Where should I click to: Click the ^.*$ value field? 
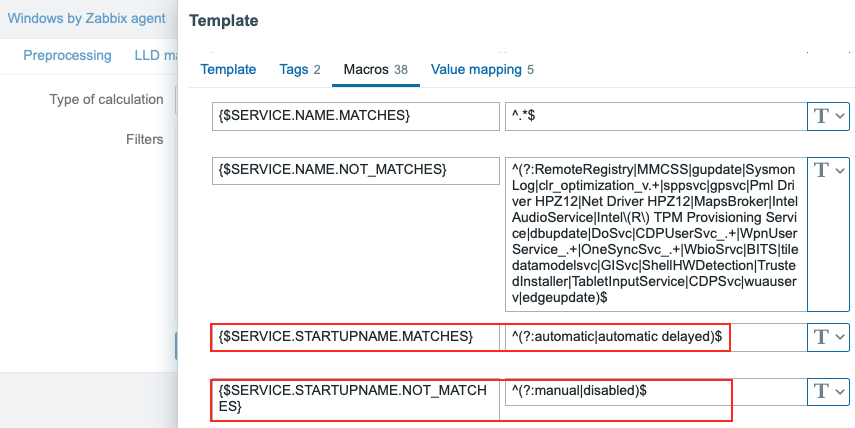coord(652,116)
